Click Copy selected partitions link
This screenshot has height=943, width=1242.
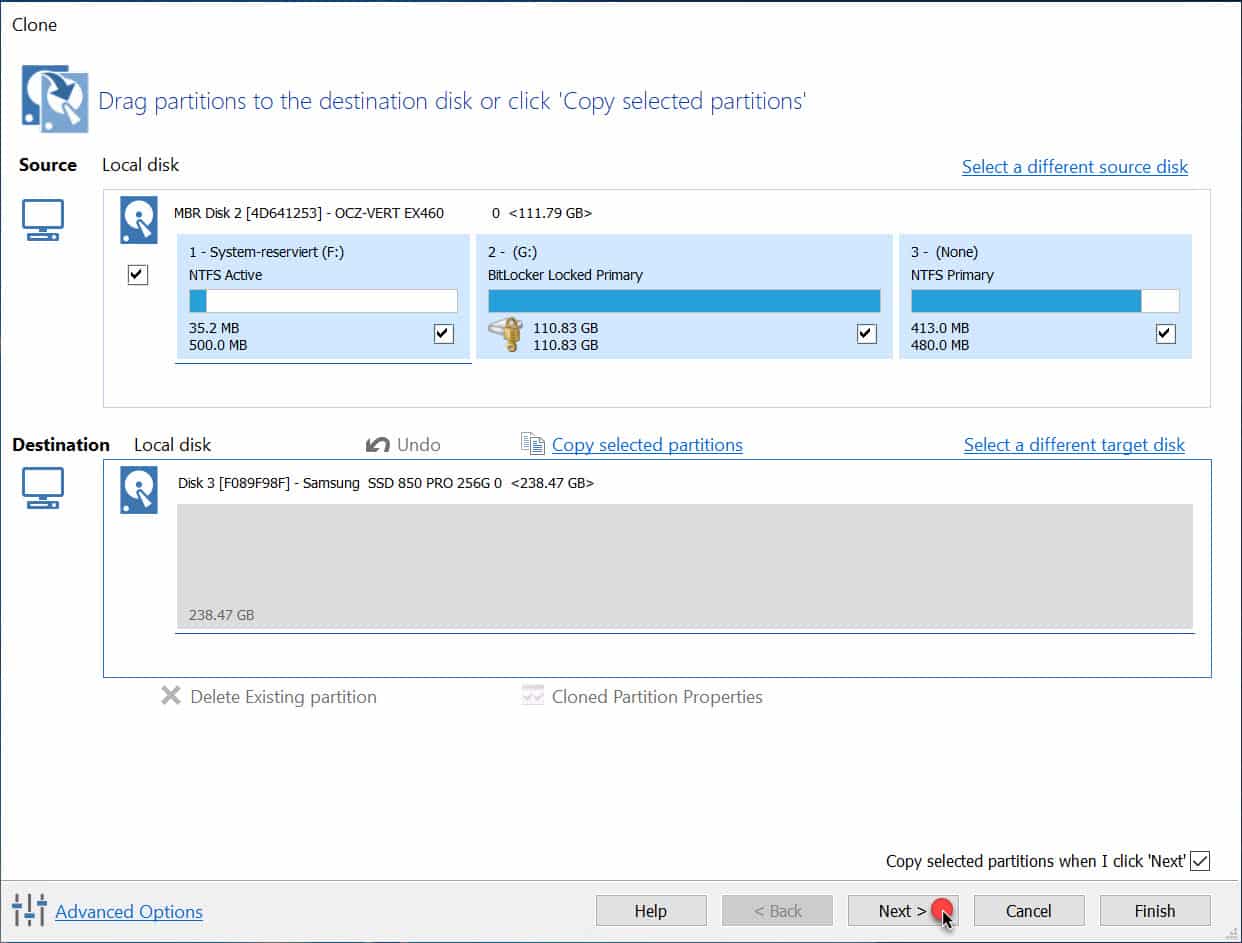(x=647, y=445)
